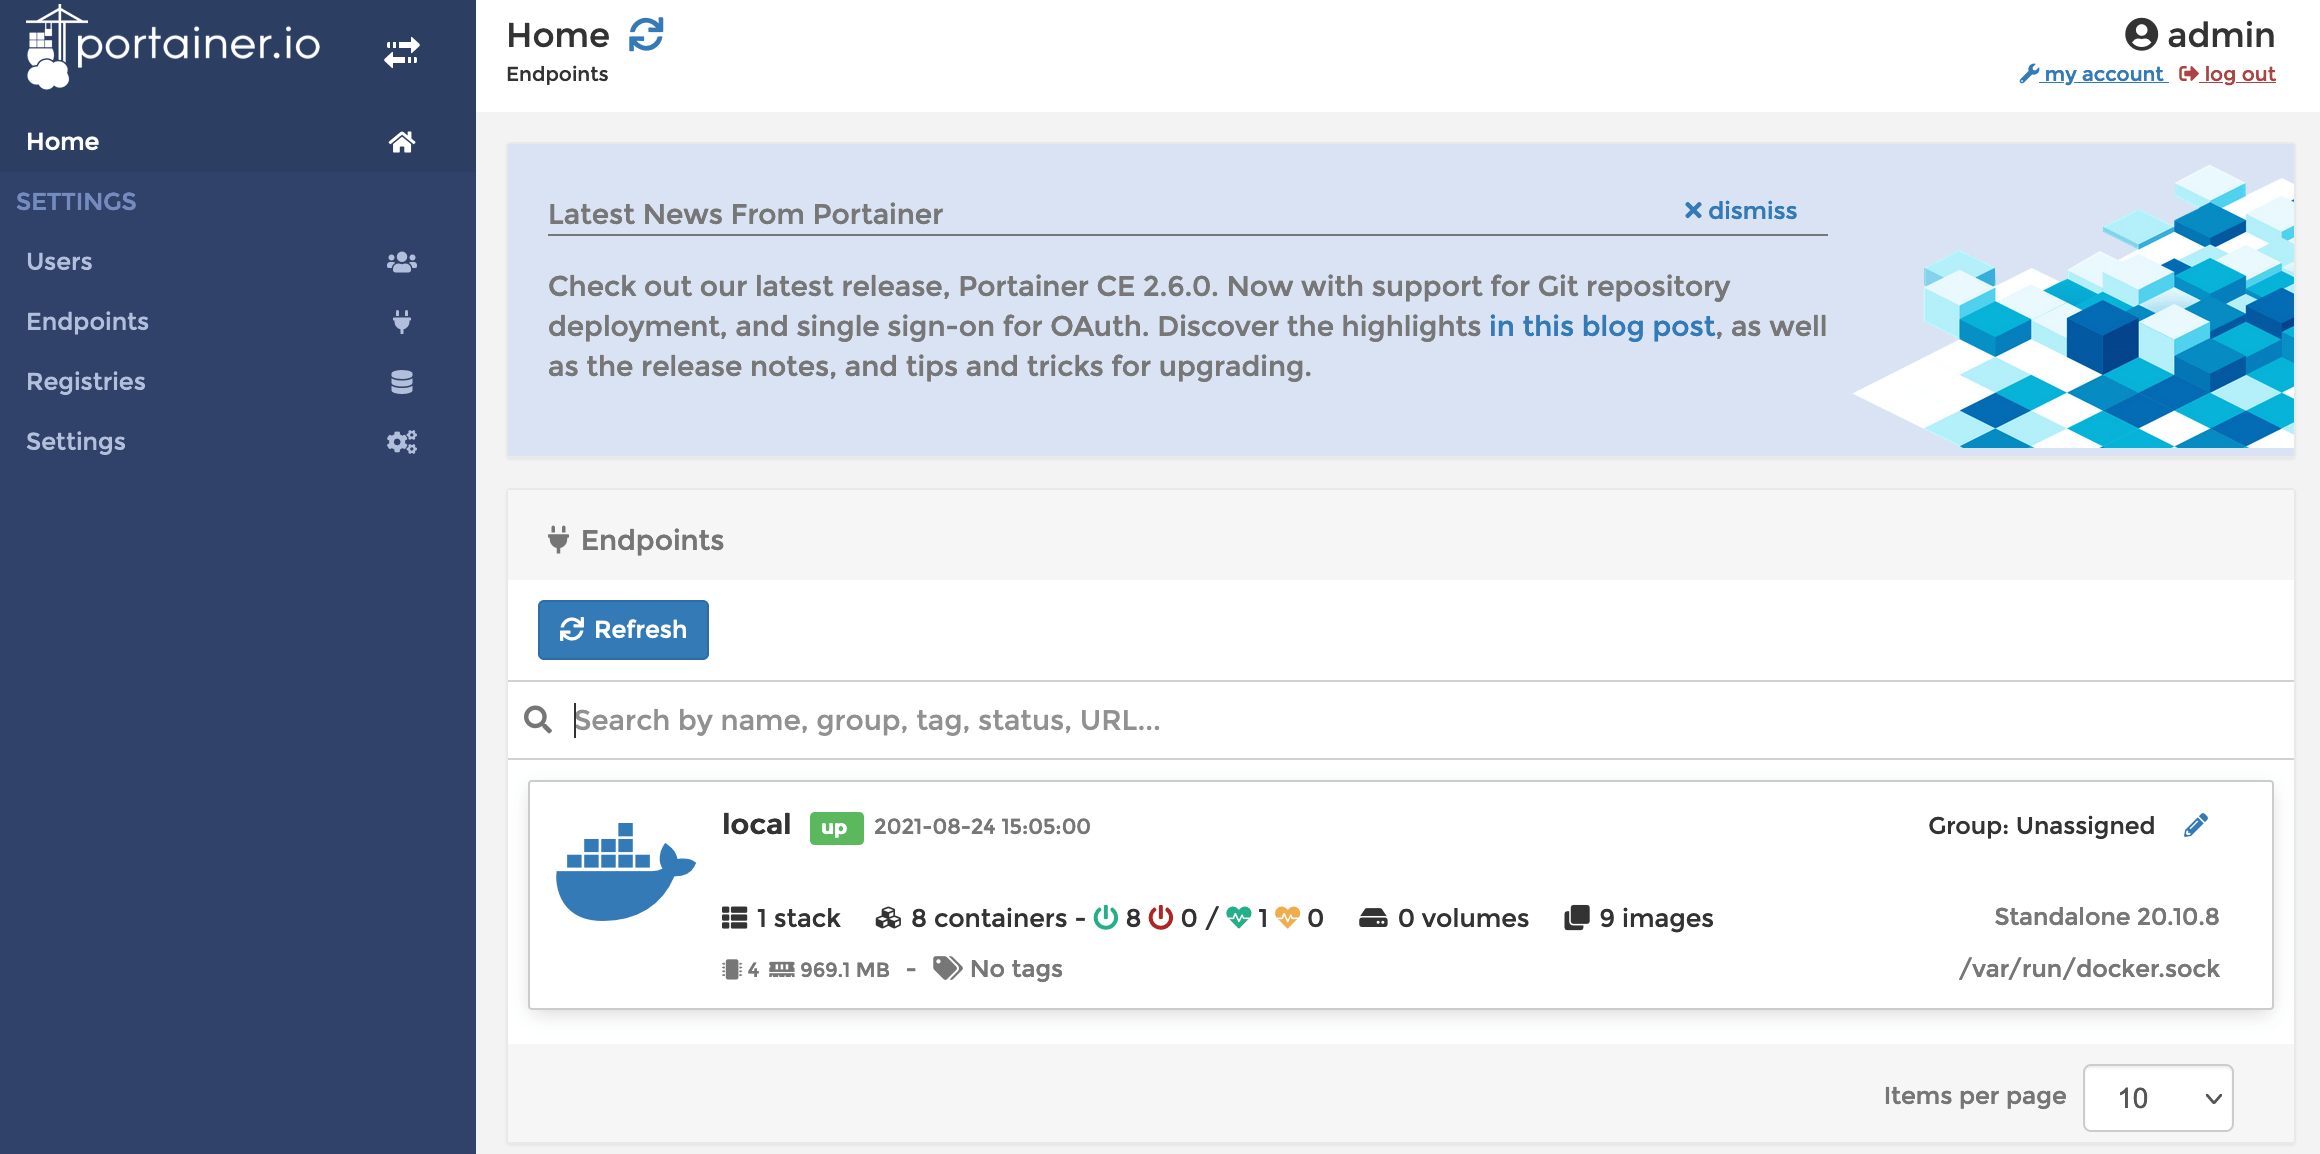This screenshot has width=2320, height=1154.
Task: Click the timestamp 2021-08-24 15:05:00
Action: [982, 826]
